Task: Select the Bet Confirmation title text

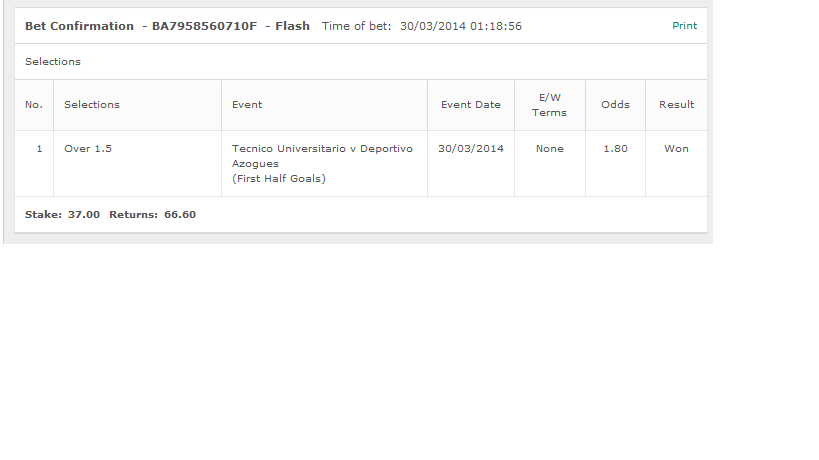Action: tap(79, 26)
